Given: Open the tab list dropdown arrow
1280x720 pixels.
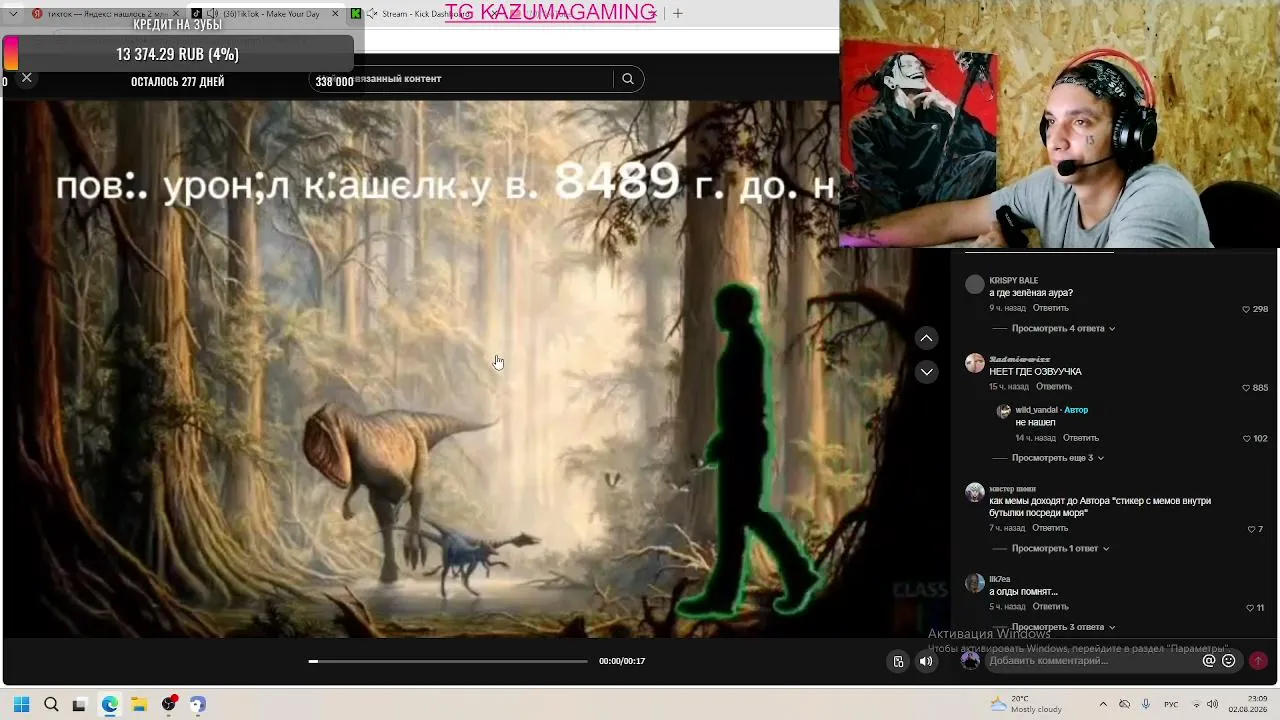Looking at the screenshot, I should coord(13,14).
